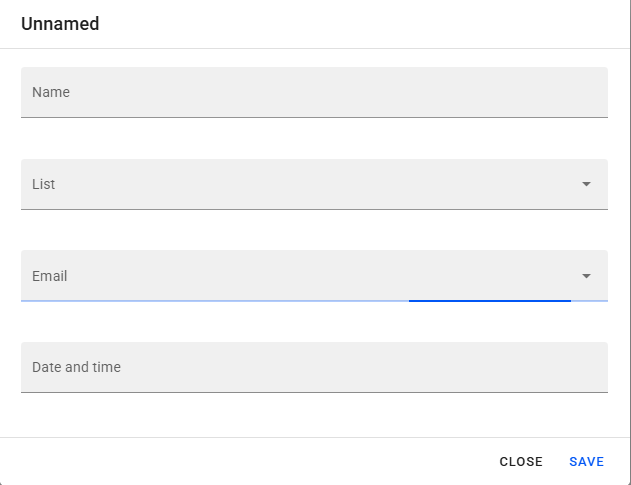Image resolution: width=631 pixels, height=485 pixels.
Task: Click the empty dialog footer beside CLOSE
Action: point(250,462)
